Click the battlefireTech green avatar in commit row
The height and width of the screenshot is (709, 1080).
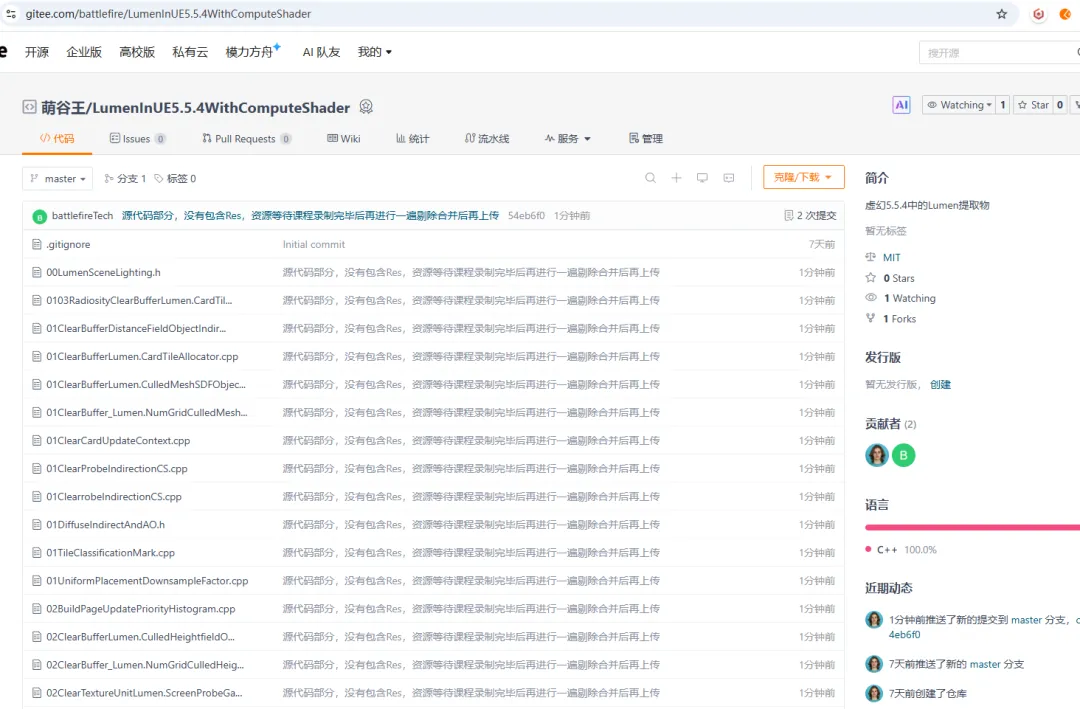[39, 216]
